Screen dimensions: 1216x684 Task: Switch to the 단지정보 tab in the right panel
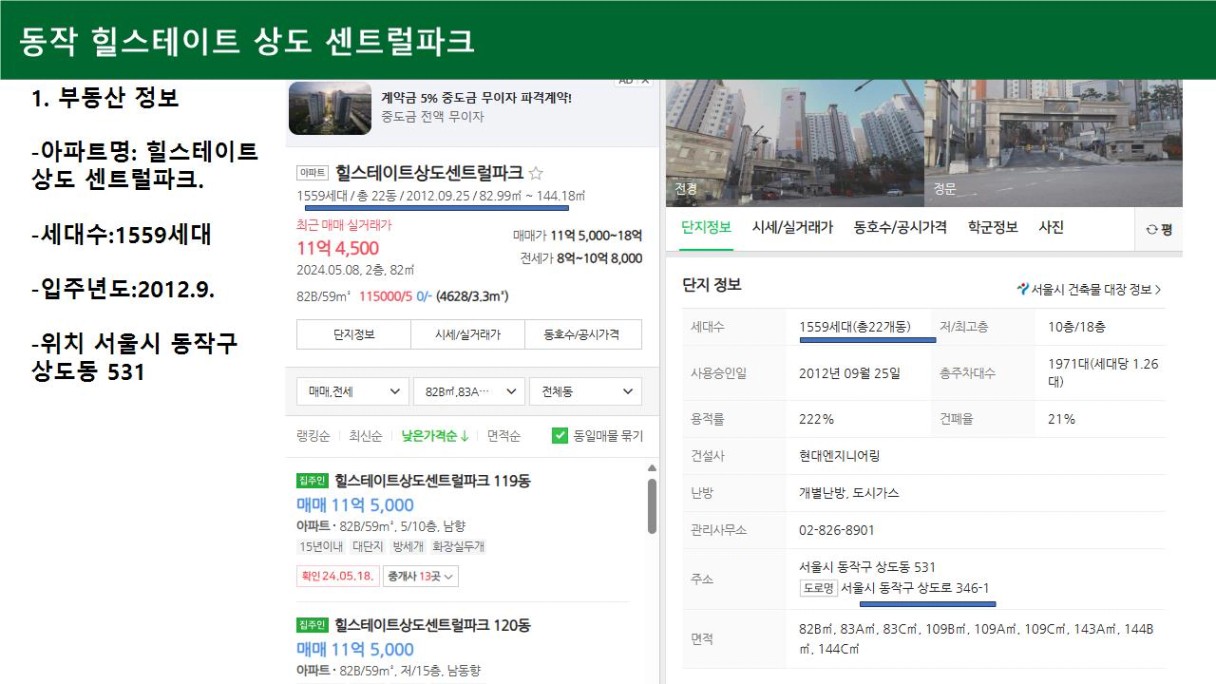tap(706, 227)
